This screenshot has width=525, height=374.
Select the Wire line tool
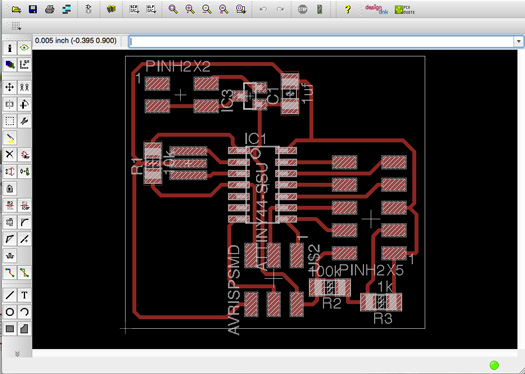click(x=10, y=295)
